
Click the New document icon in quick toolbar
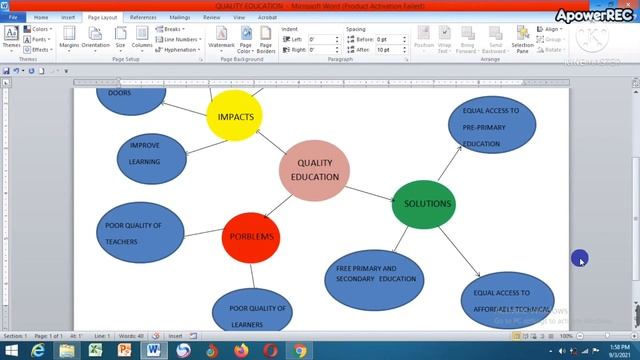[x=42, y=71]
